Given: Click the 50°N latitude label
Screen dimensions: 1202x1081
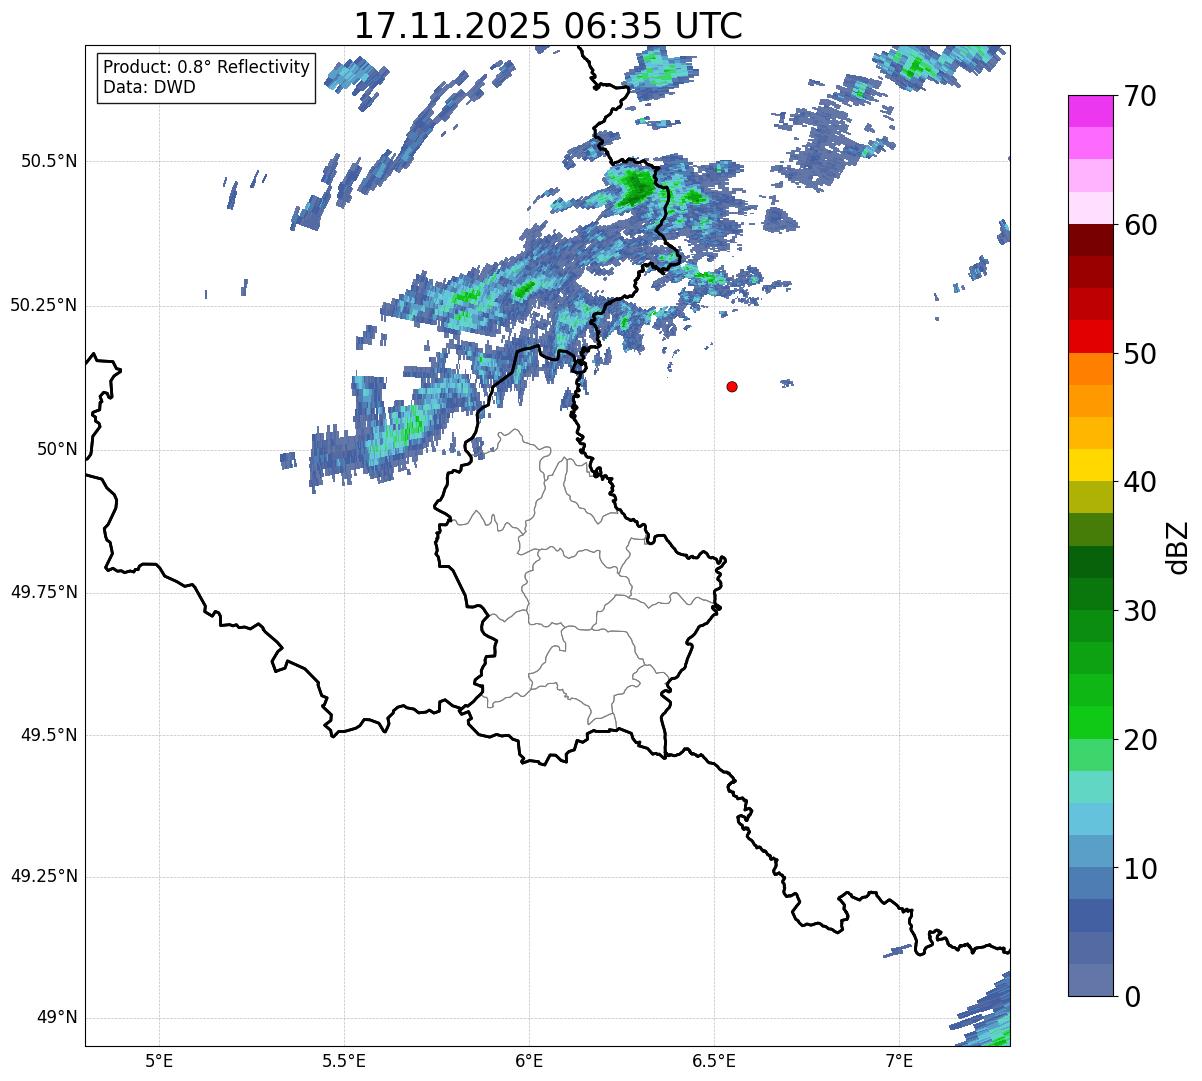Looking at the screenshot, I should [57, 449].
